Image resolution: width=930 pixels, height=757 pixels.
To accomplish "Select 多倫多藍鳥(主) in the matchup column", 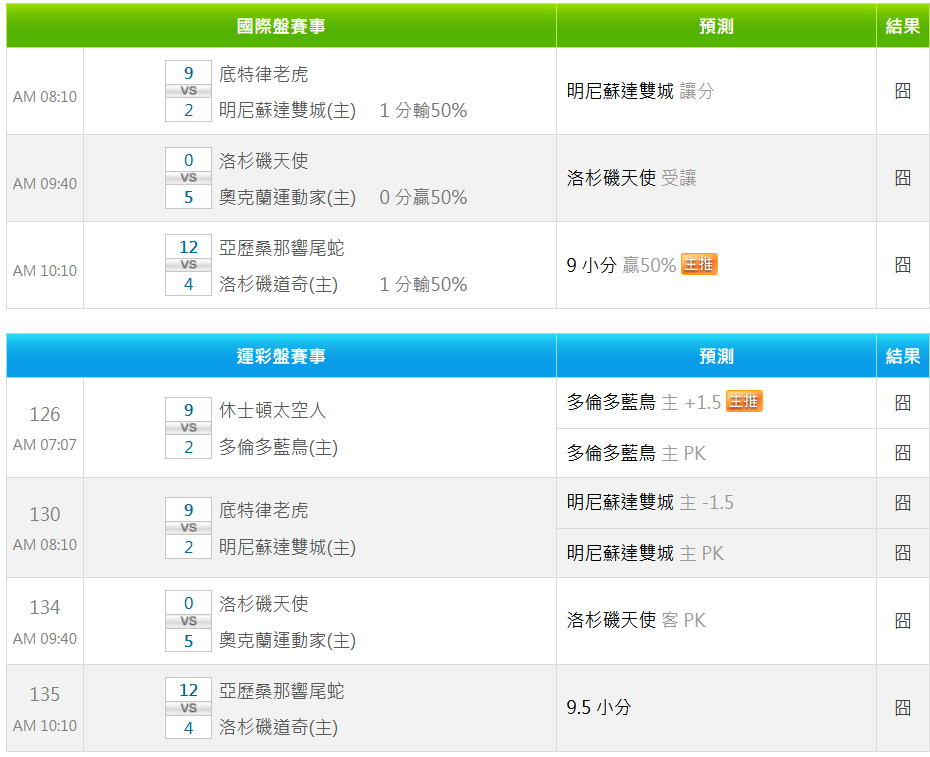I will click(x=278, y=447).
